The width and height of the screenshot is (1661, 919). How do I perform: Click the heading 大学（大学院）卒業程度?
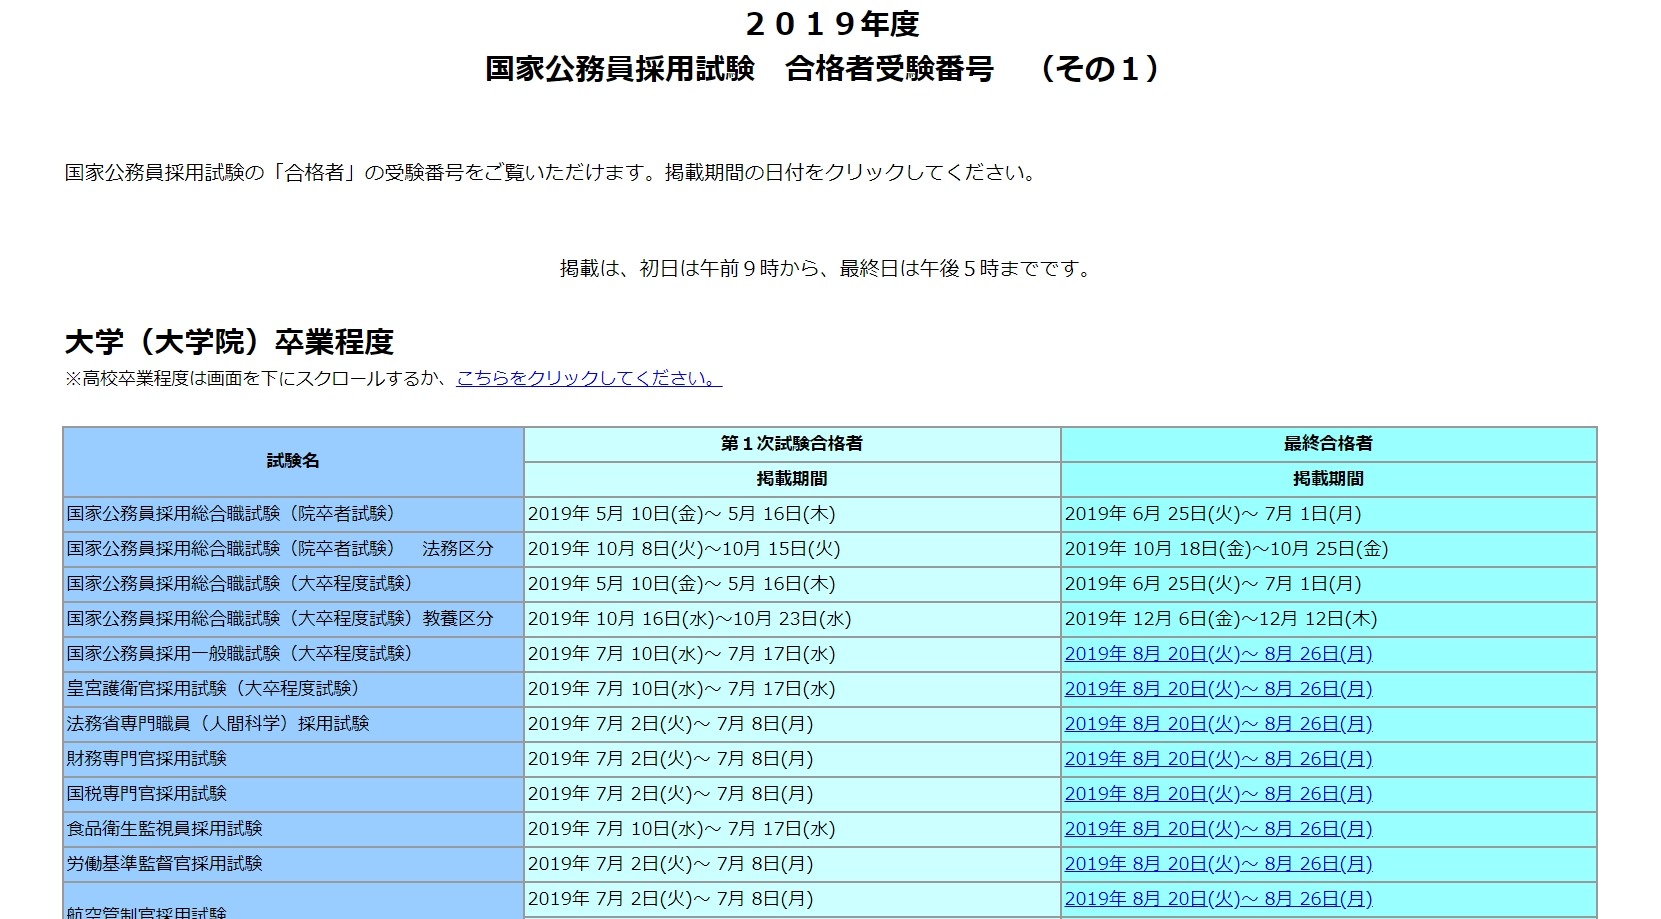[229, 342]
